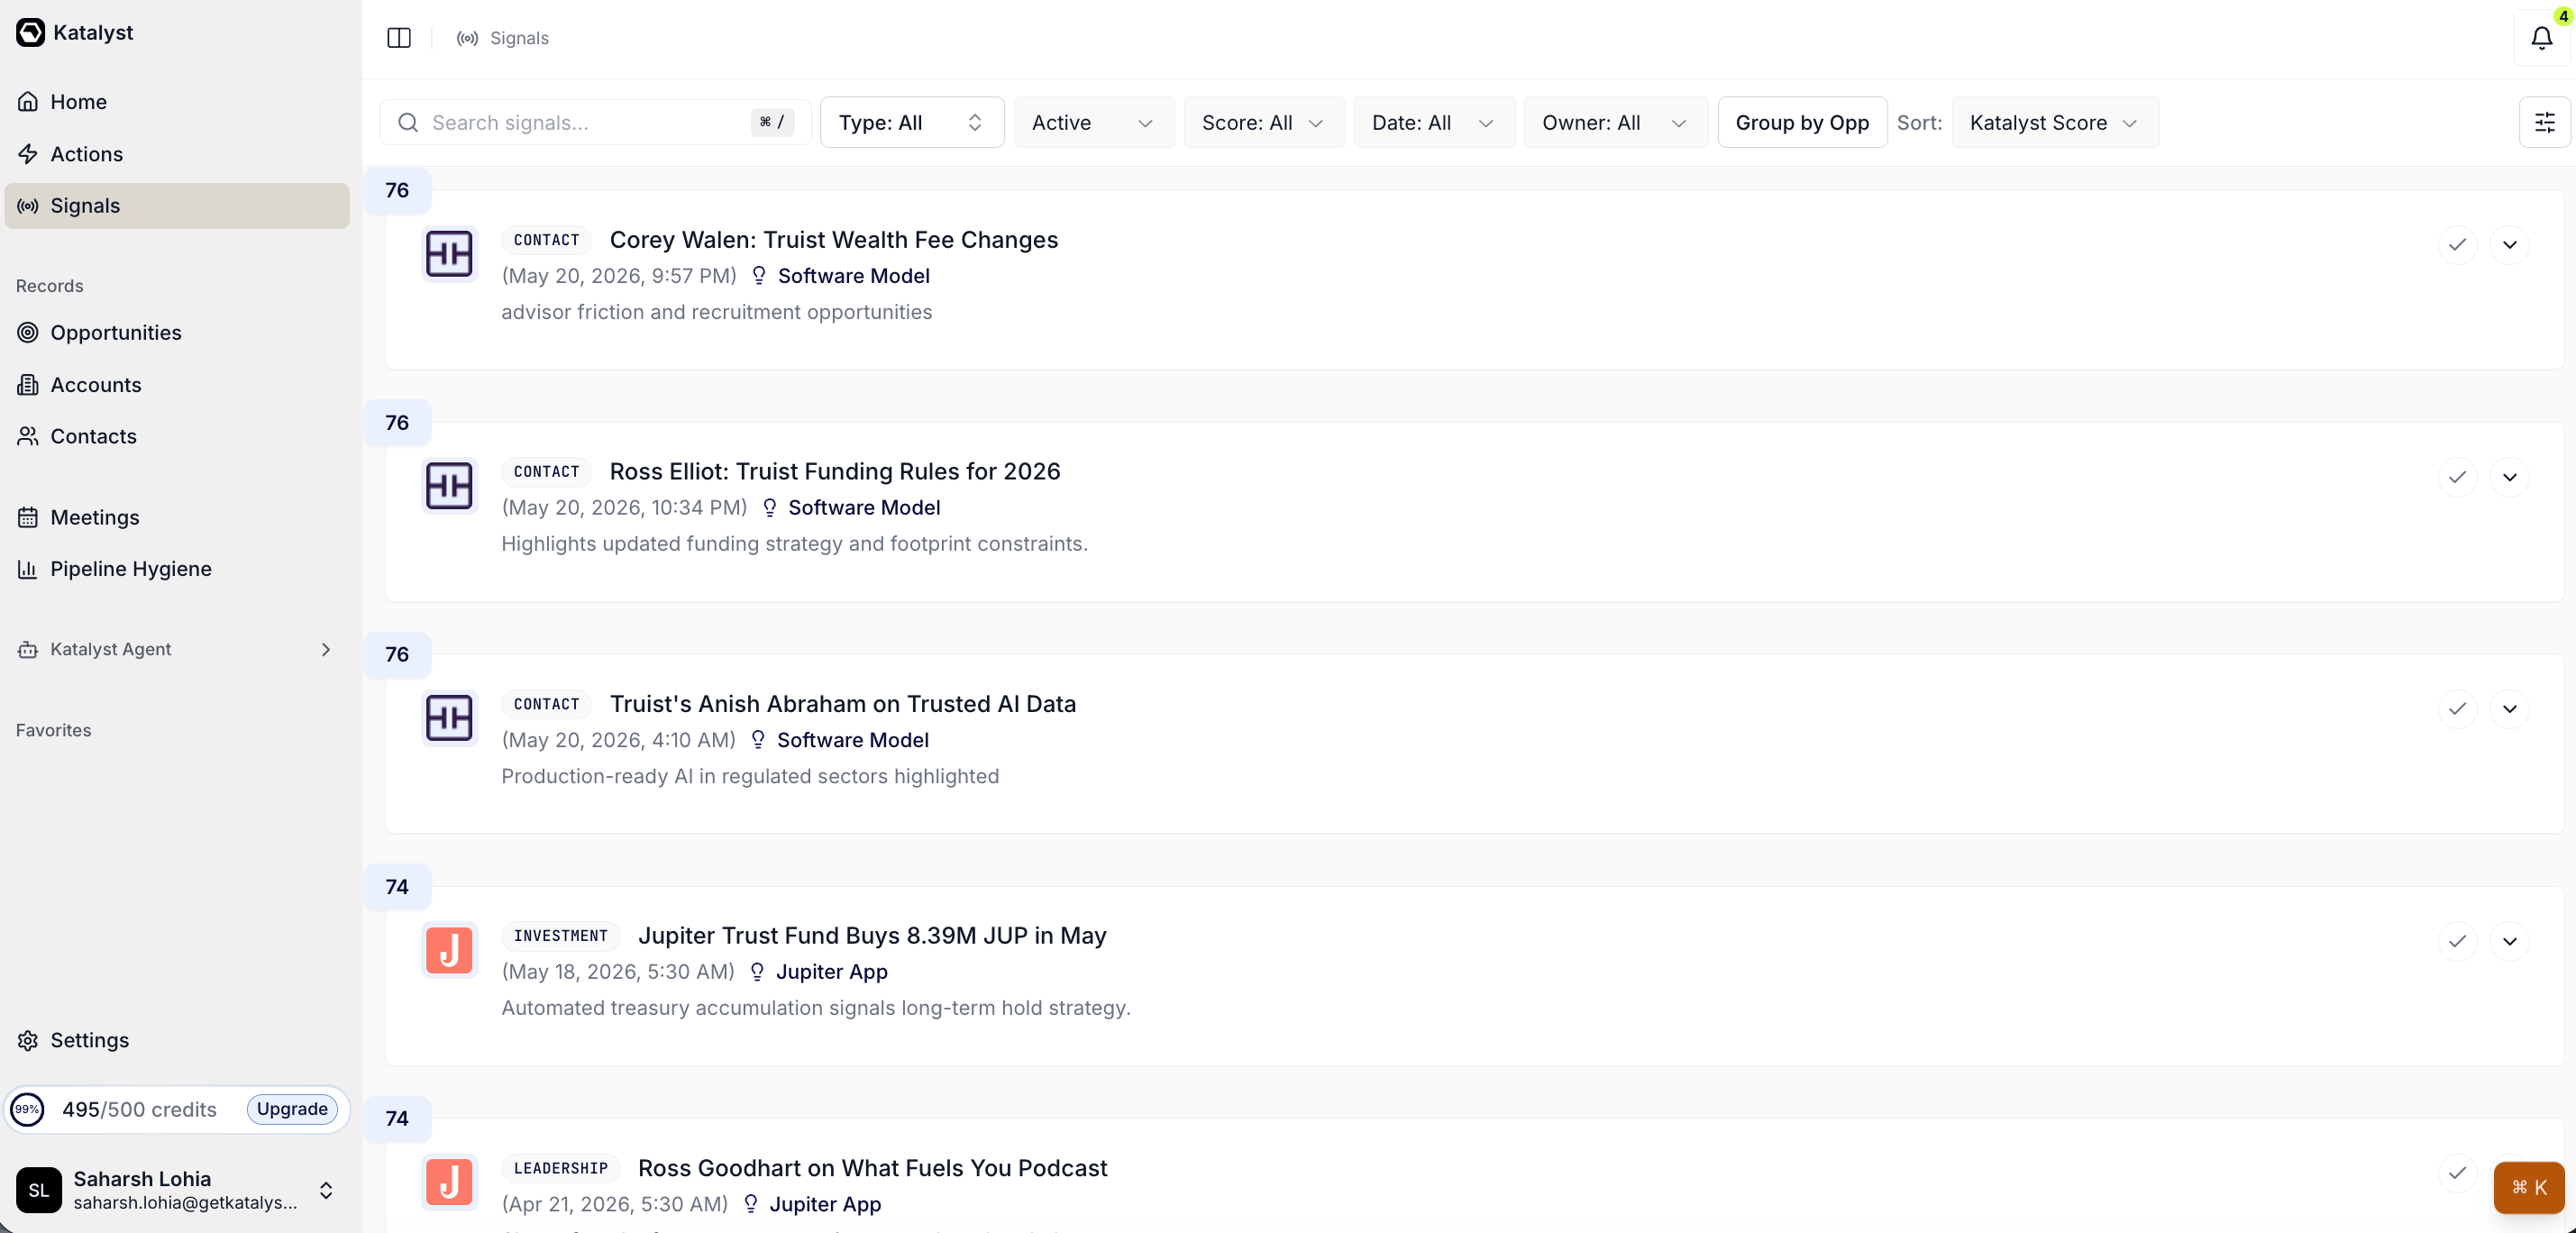
Task: Click the INVESTMENT tag on Jupiter signal
Action: (x=560, y=936)
